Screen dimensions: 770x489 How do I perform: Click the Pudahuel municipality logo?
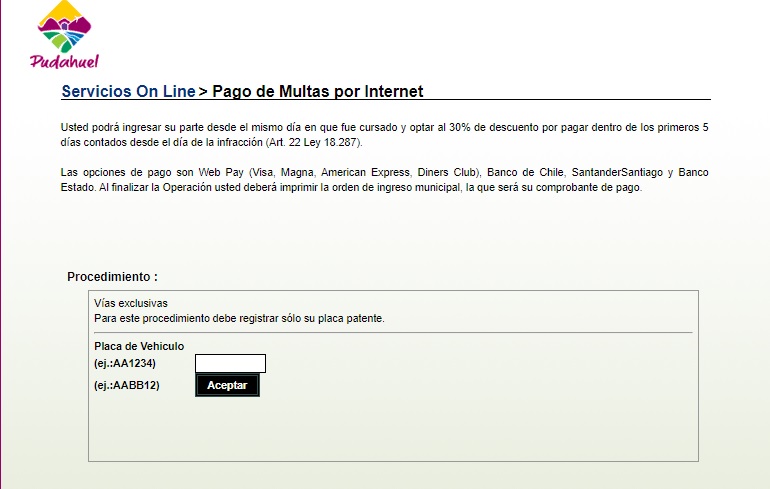(64, 34)
